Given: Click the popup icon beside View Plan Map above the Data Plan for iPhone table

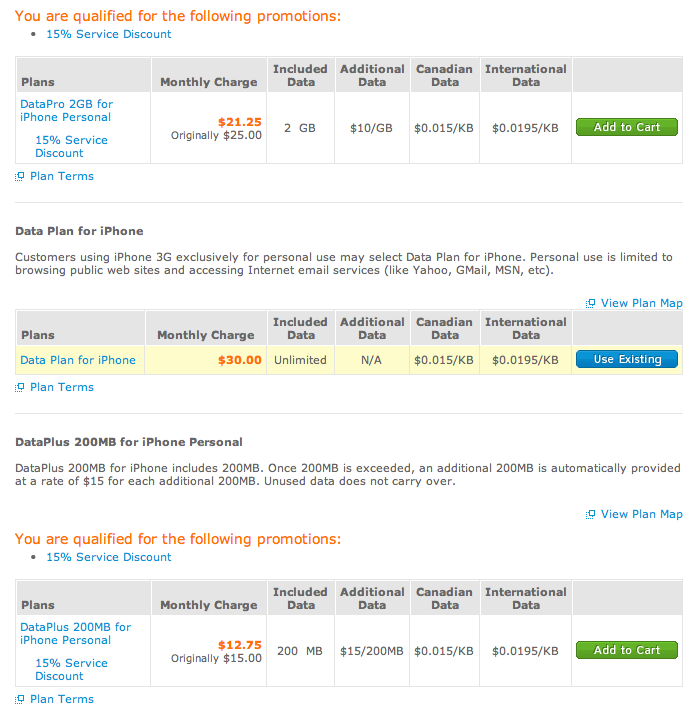Looking at the screenshot, I should [591, 304].
